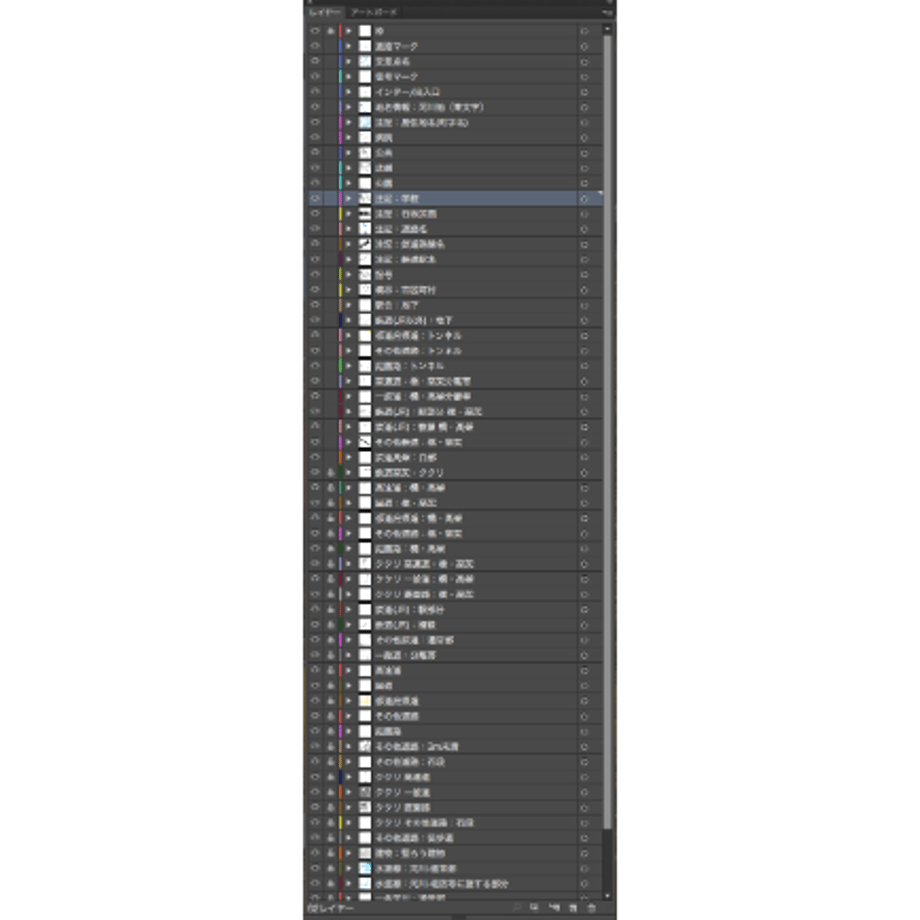
Task: Unlock the その他道路：徒歩道 layer via lock icon
Action: point(331,838)
